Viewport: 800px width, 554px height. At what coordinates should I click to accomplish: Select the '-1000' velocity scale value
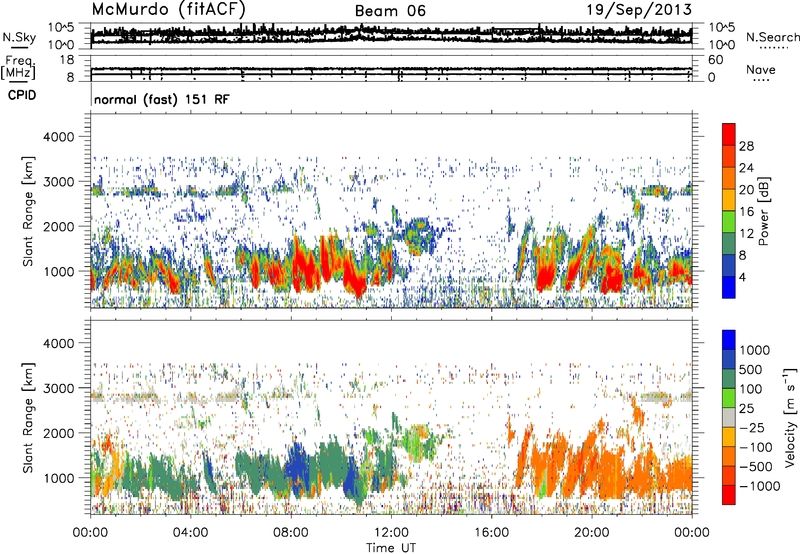pos(760,486)
